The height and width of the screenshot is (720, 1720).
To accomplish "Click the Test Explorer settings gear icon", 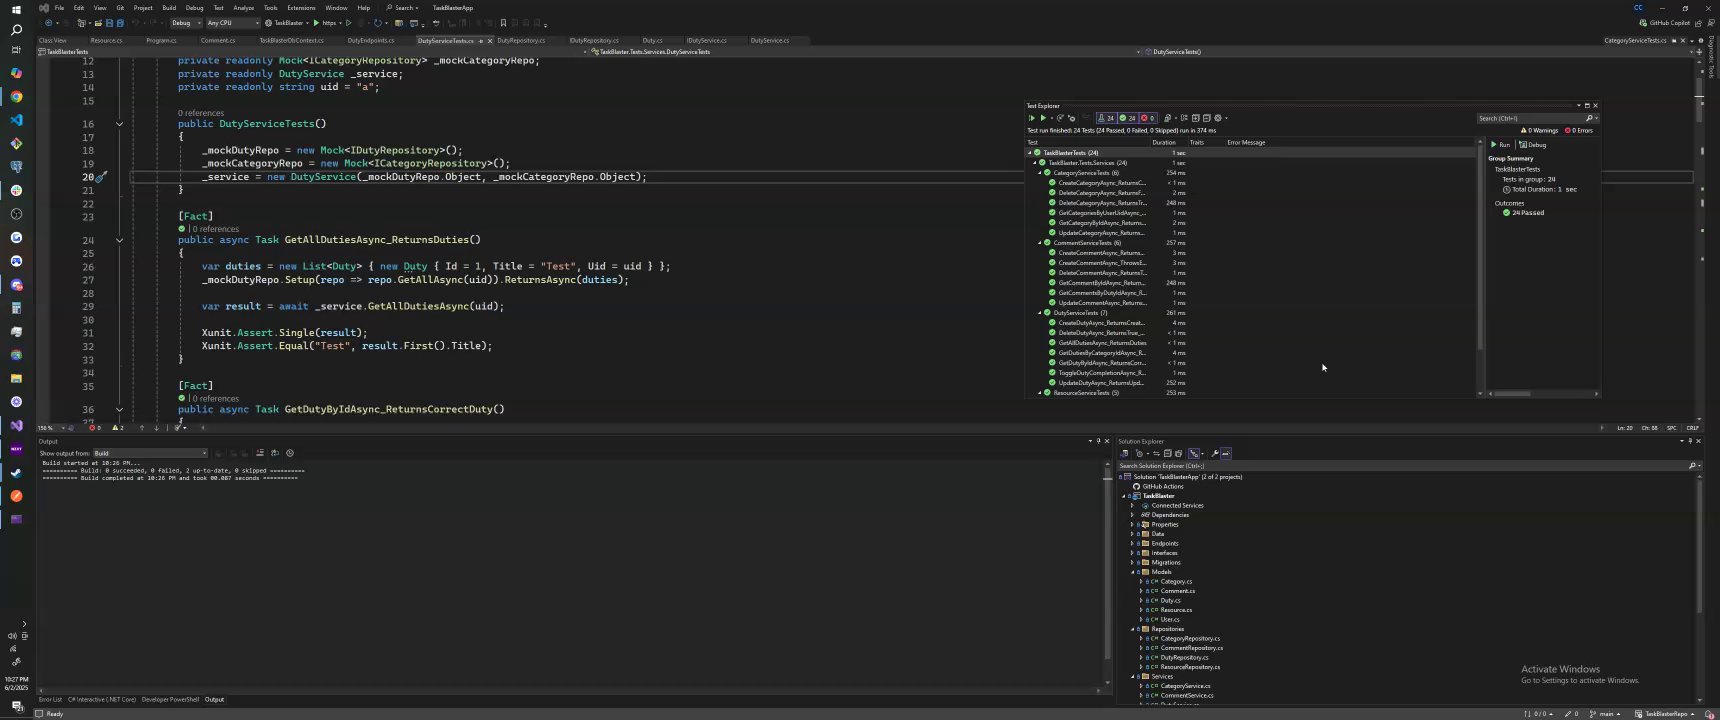I will click(1218, 118).
